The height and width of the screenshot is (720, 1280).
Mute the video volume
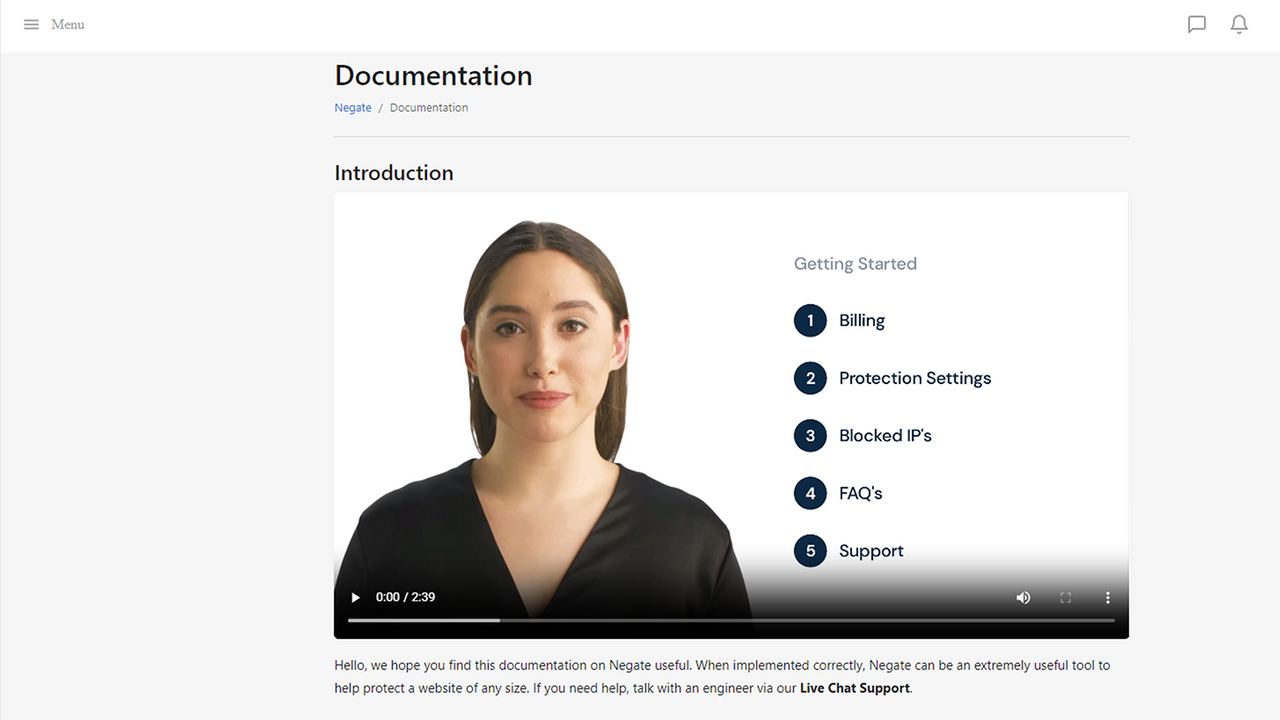point(1023,598)
